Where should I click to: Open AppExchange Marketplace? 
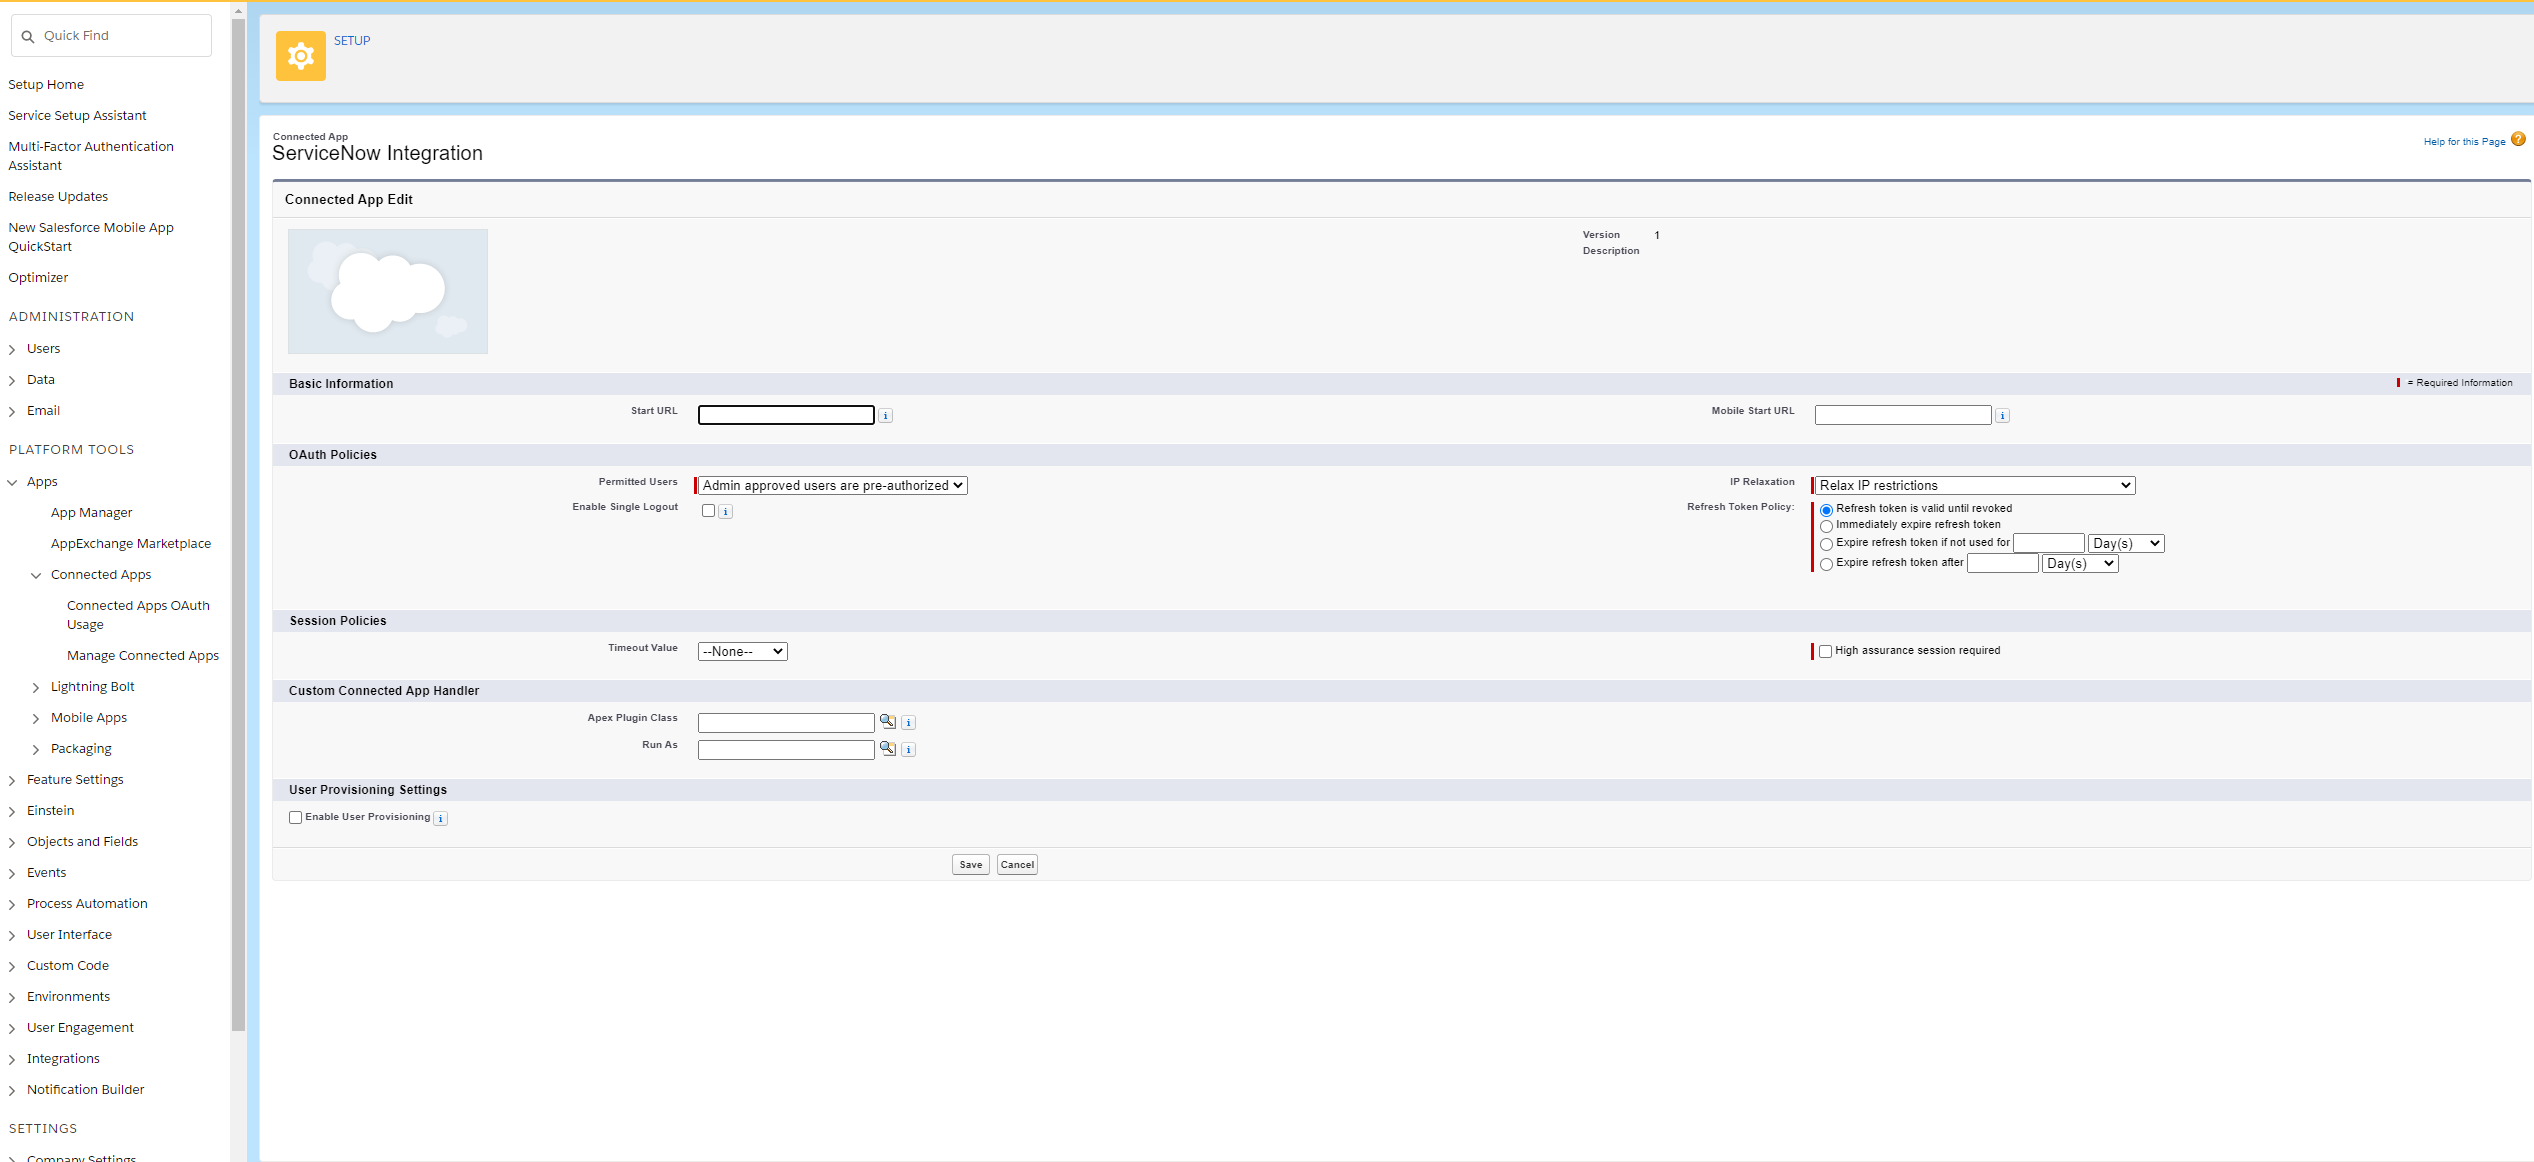[131, 544]
